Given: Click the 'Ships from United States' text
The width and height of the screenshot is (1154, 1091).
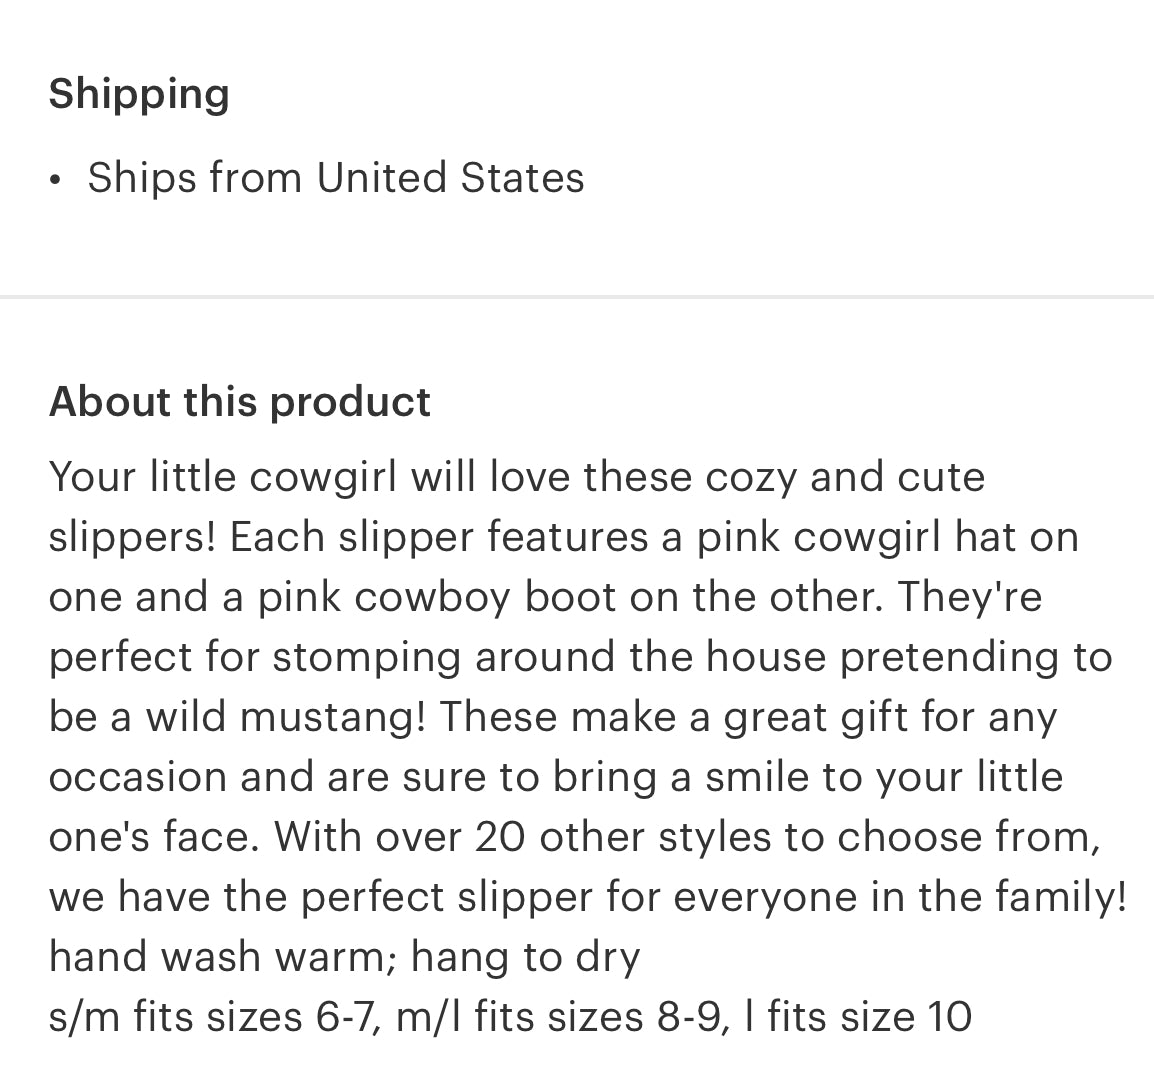Looking at the screenshot, I should [x=336, y=178].
